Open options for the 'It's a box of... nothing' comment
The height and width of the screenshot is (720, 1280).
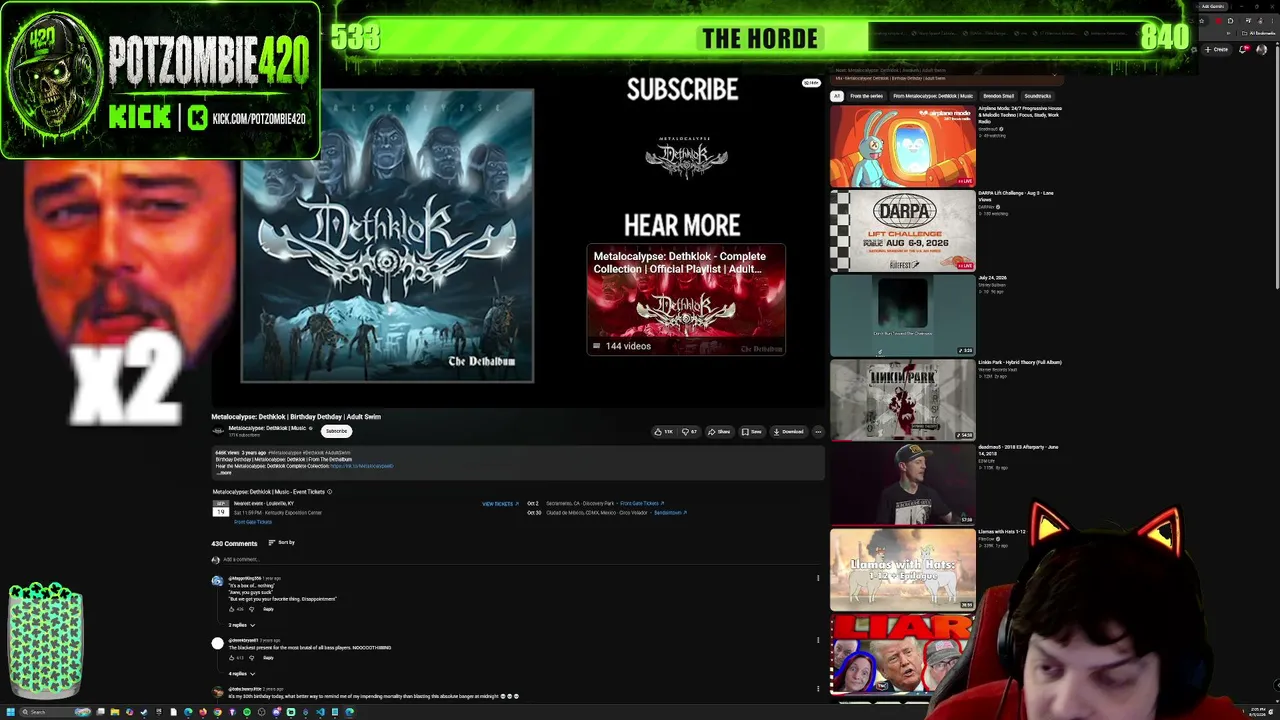point(818,578)
